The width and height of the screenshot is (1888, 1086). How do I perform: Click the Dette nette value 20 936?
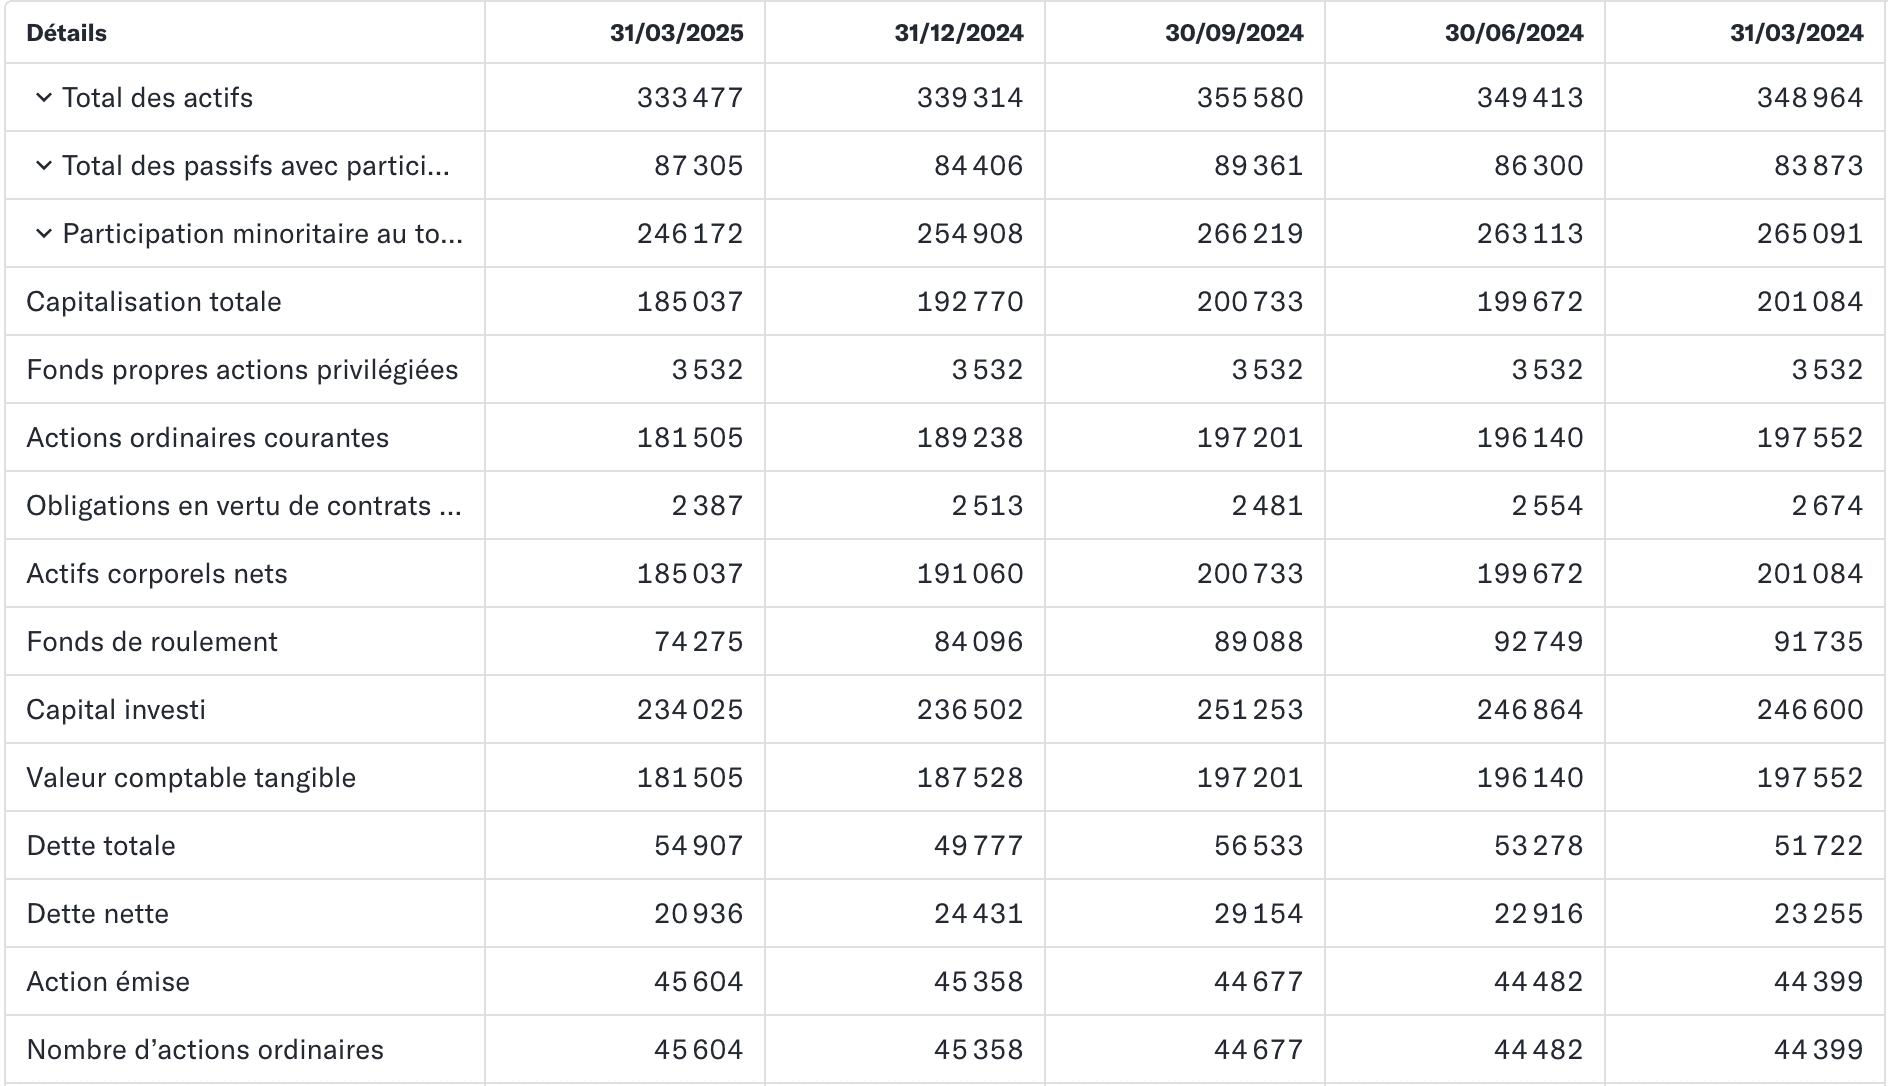699,914
